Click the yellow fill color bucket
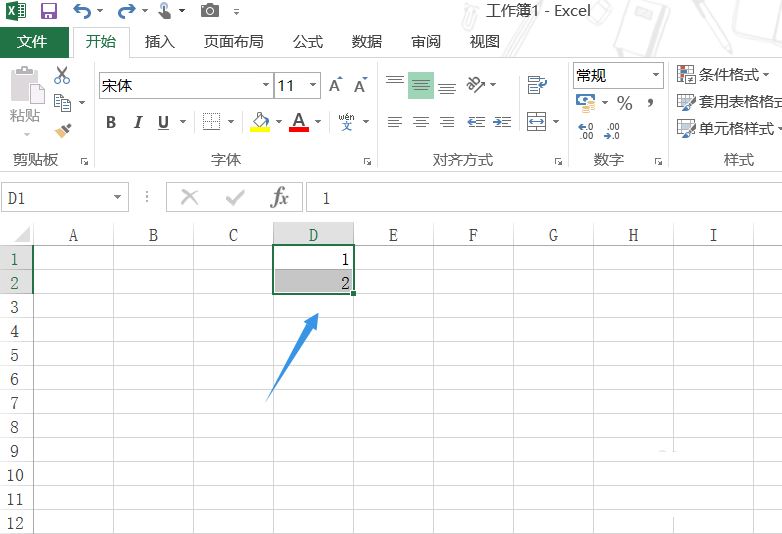The image size is (782, 534). click(x=260, y=122)
